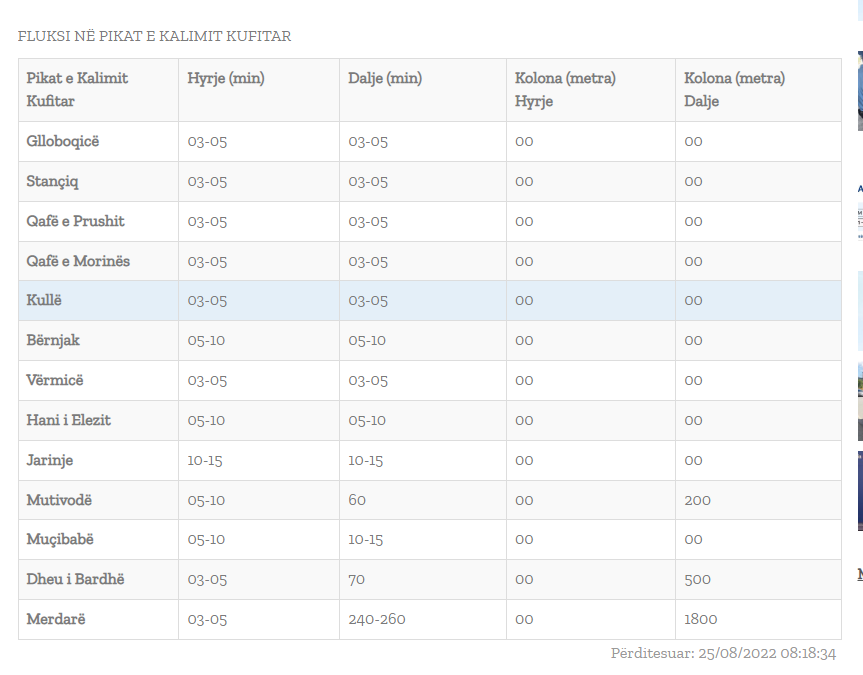Click the Përditesuar update timestamp
863x675 pixels.
(723, 653)
